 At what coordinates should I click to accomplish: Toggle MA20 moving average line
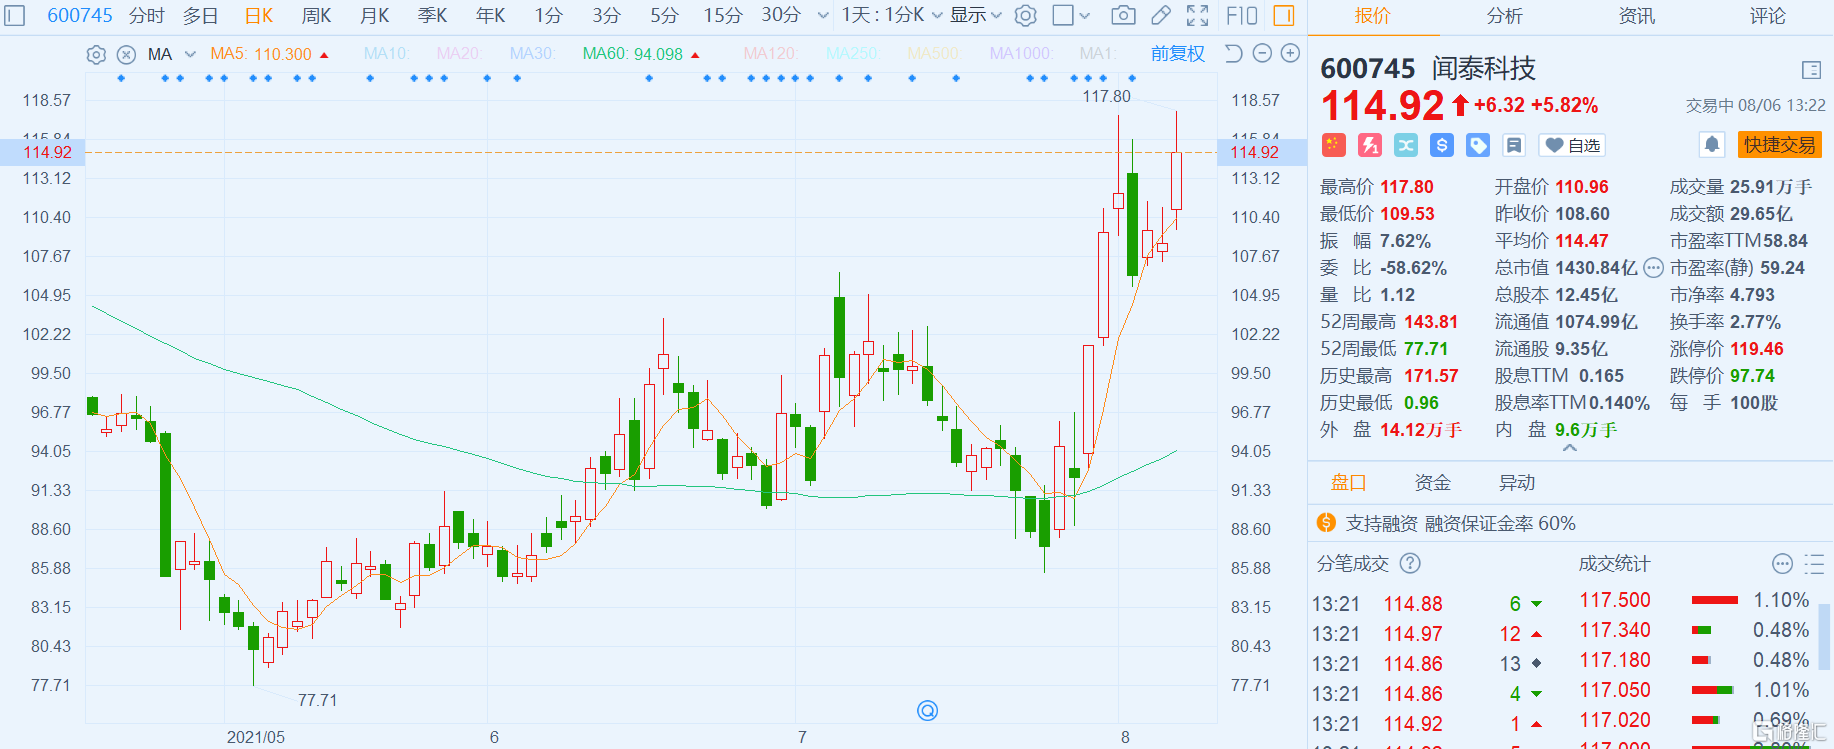coord(460,53)
